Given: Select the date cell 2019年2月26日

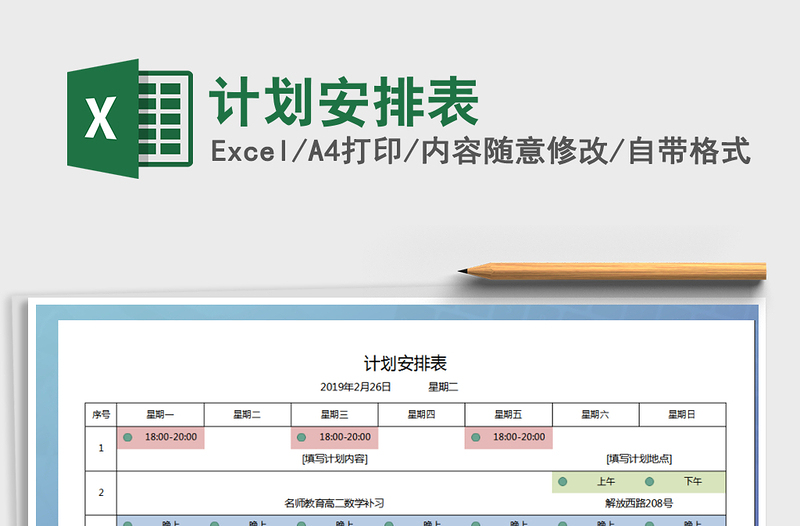Looking at the screenshot, I should pyautogui.click(x=356, y=387).
